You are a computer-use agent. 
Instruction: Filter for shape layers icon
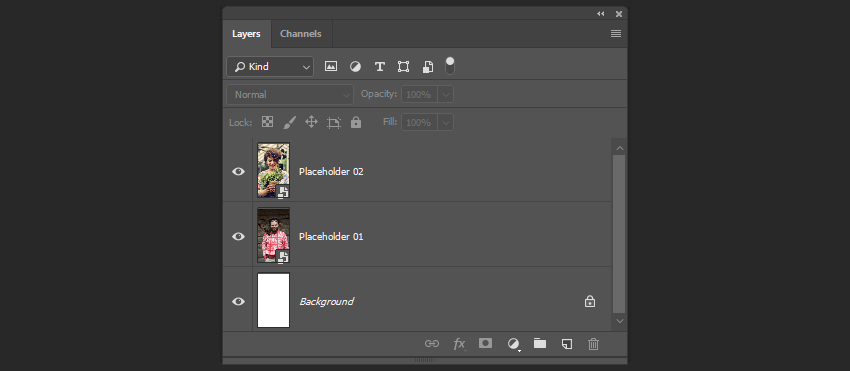pyautogui.click(x=403, y=66)
